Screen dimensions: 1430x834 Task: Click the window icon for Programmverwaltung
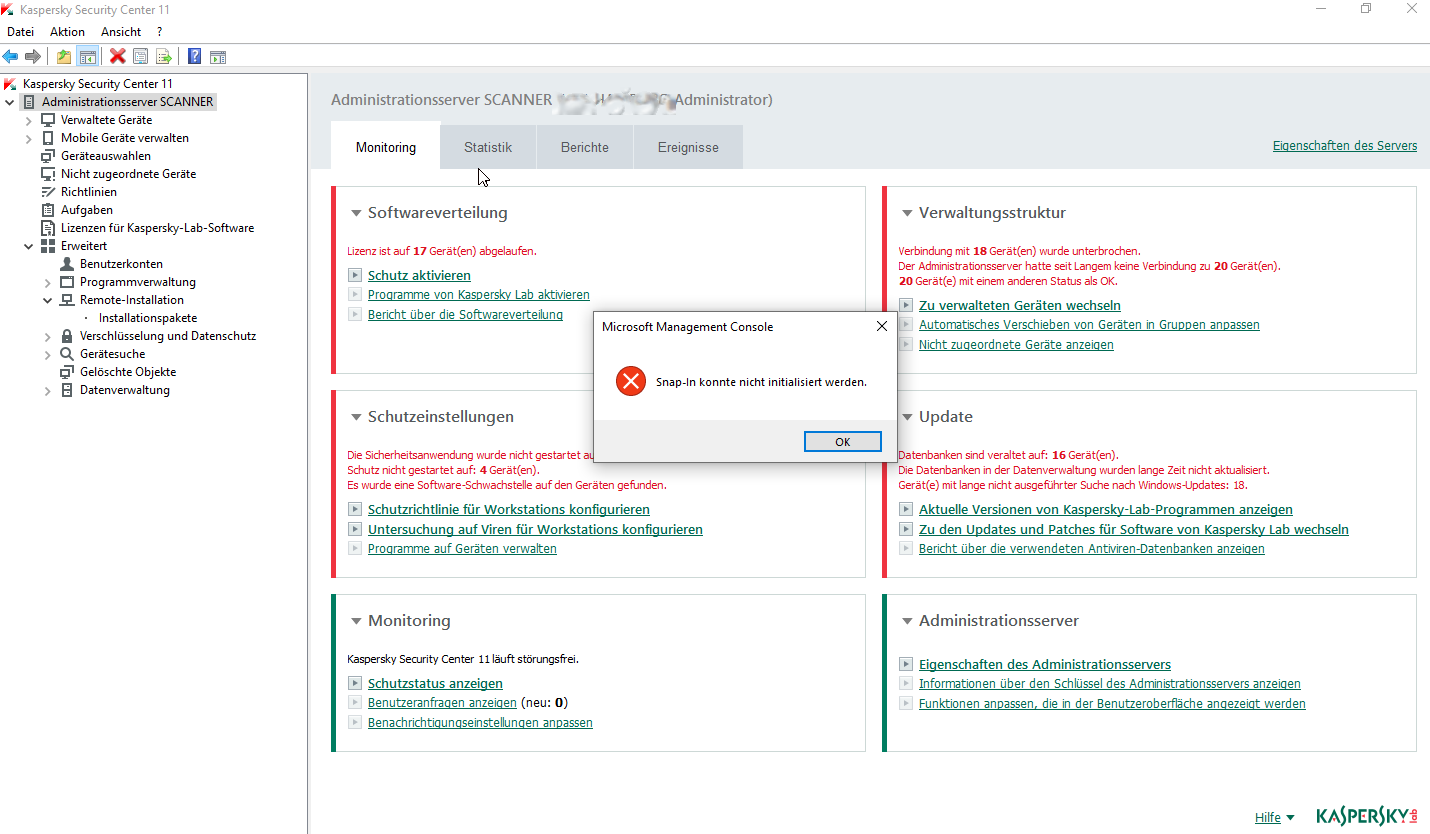[x=67, y=282]
